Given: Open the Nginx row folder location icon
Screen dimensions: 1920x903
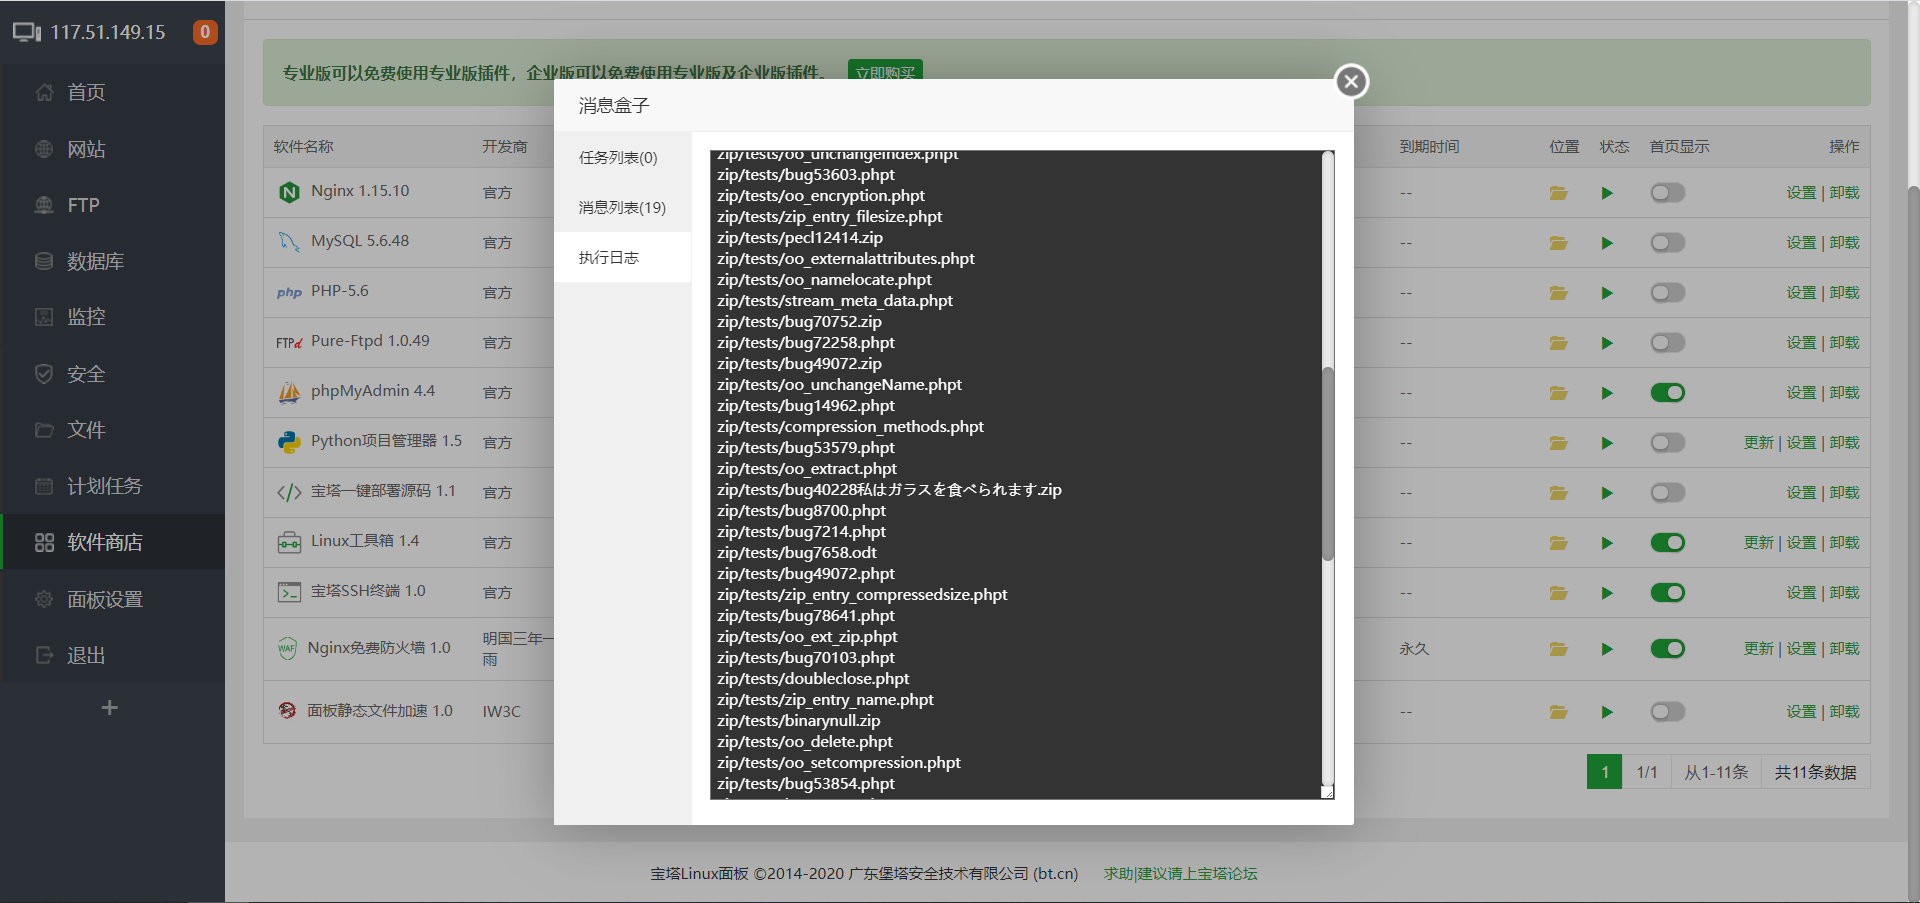Looking at the screenshot, I should [x=1558, y=193].
